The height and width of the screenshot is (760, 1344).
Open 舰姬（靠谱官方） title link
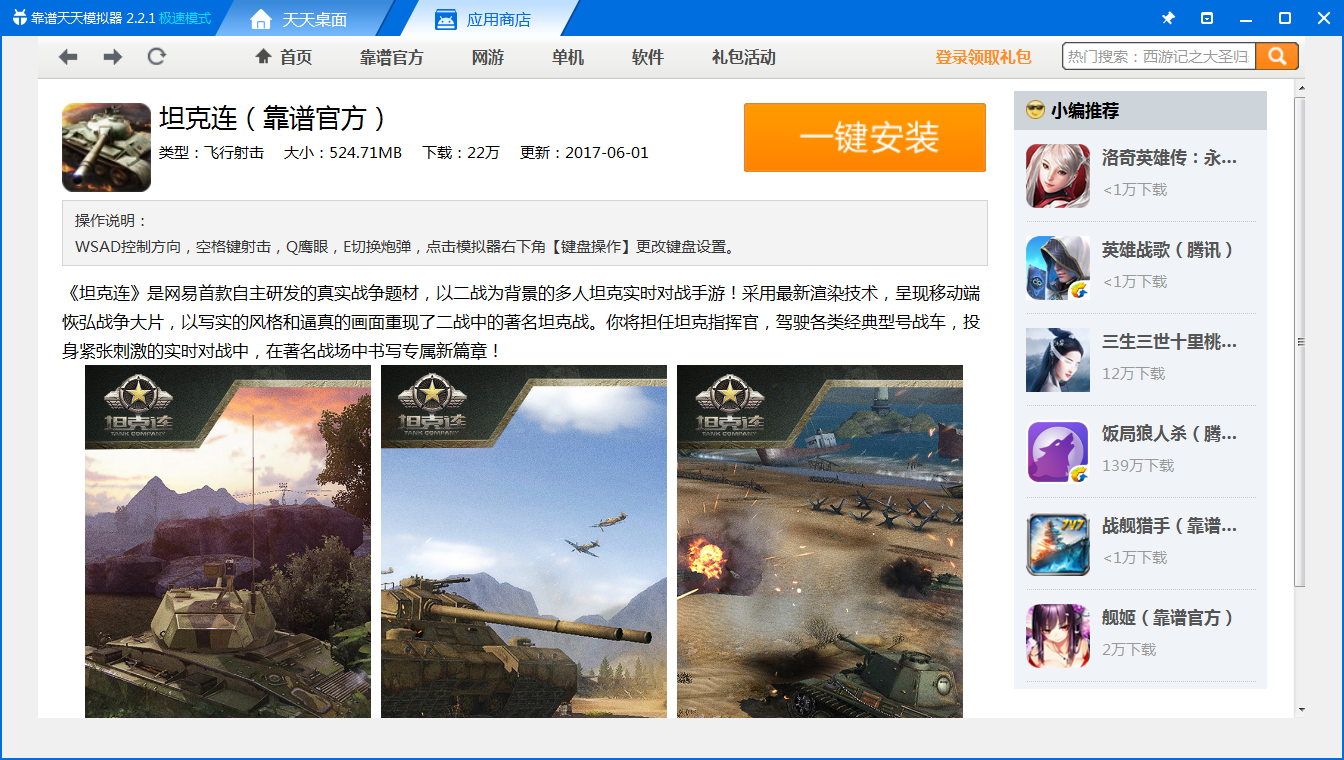pos(1168,618)
